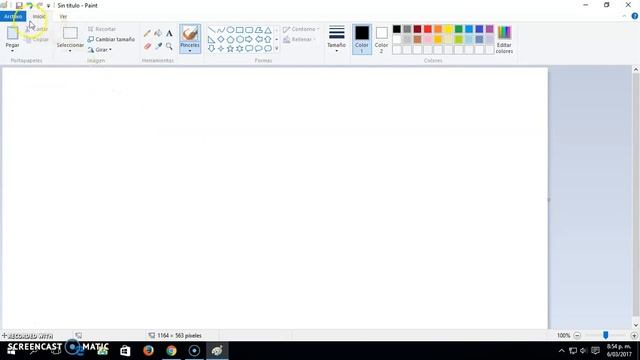Pick the Left arrow shape
The height and width of the screenshot is (360, 640).
pos(258,39)
